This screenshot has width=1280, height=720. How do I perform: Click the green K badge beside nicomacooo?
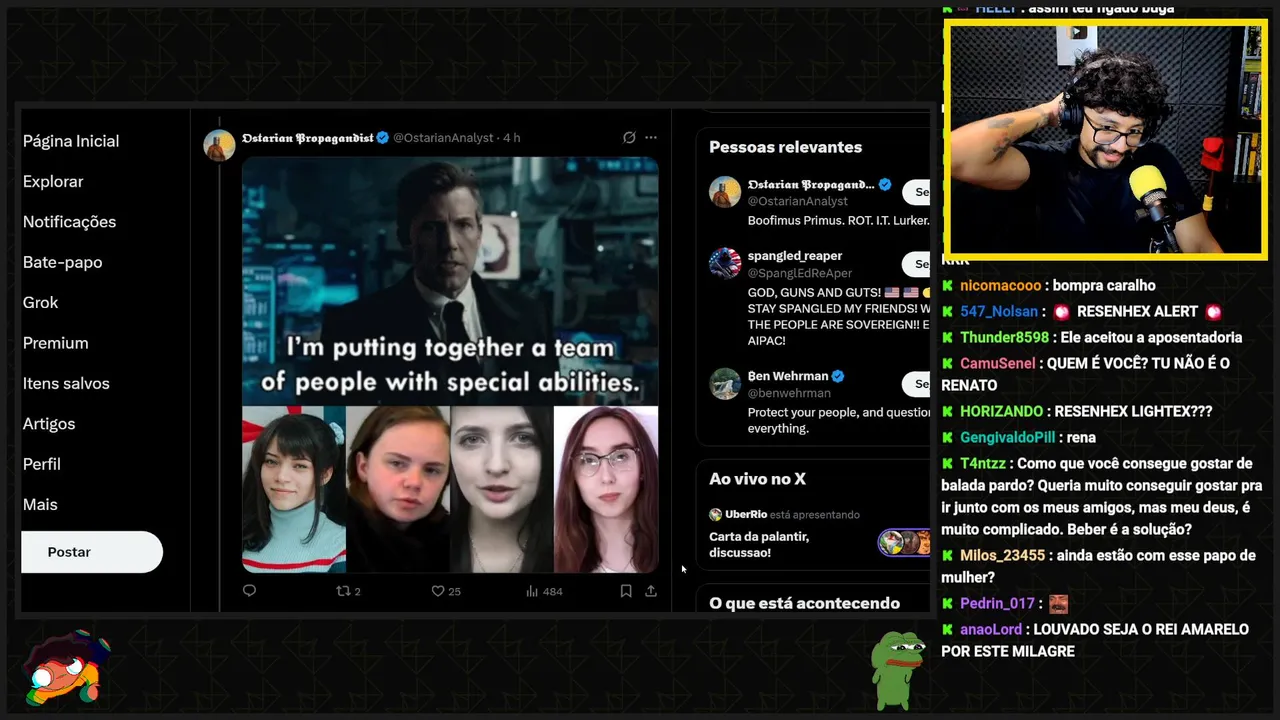(x=947, y=286)
